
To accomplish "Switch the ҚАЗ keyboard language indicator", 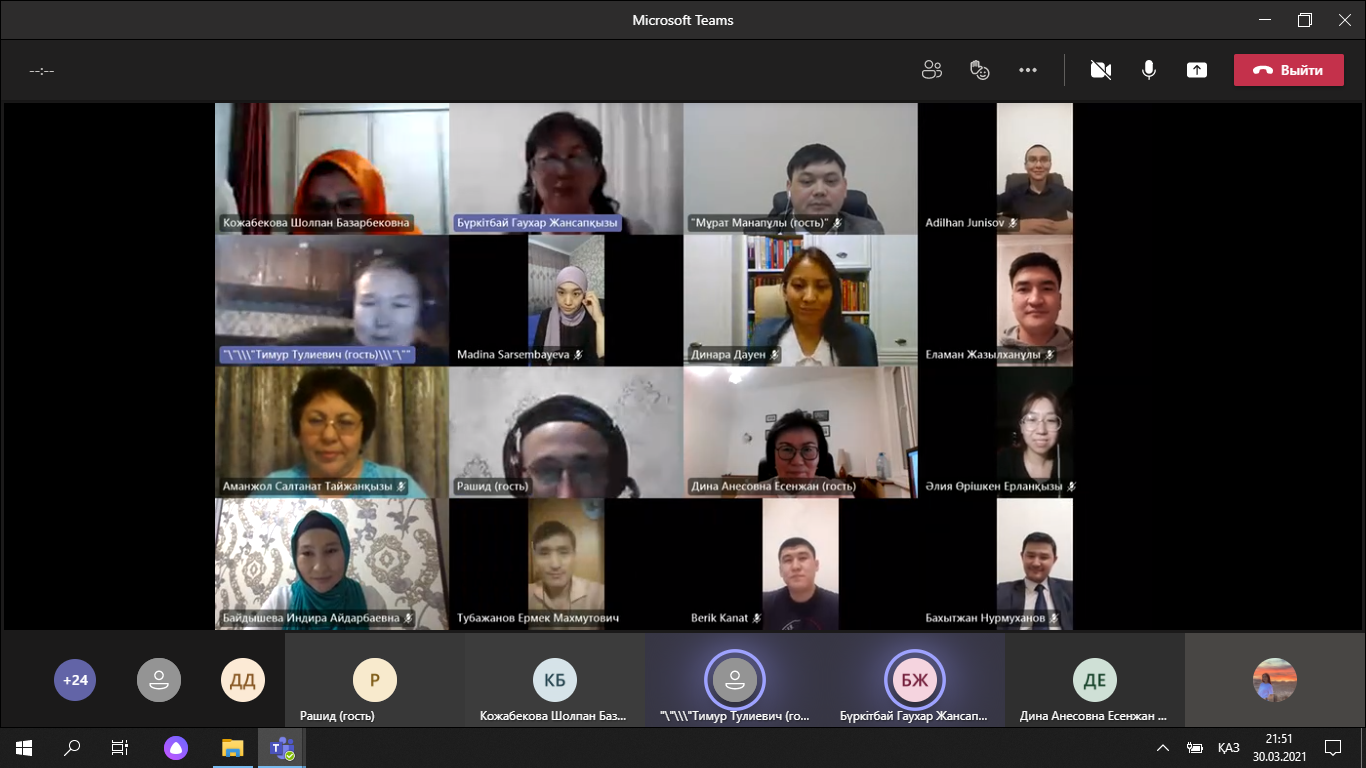I will click(1229, 747).
